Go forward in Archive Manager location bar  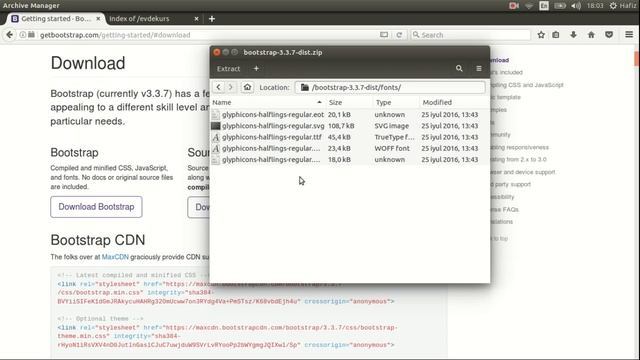[x=231, y=87]
